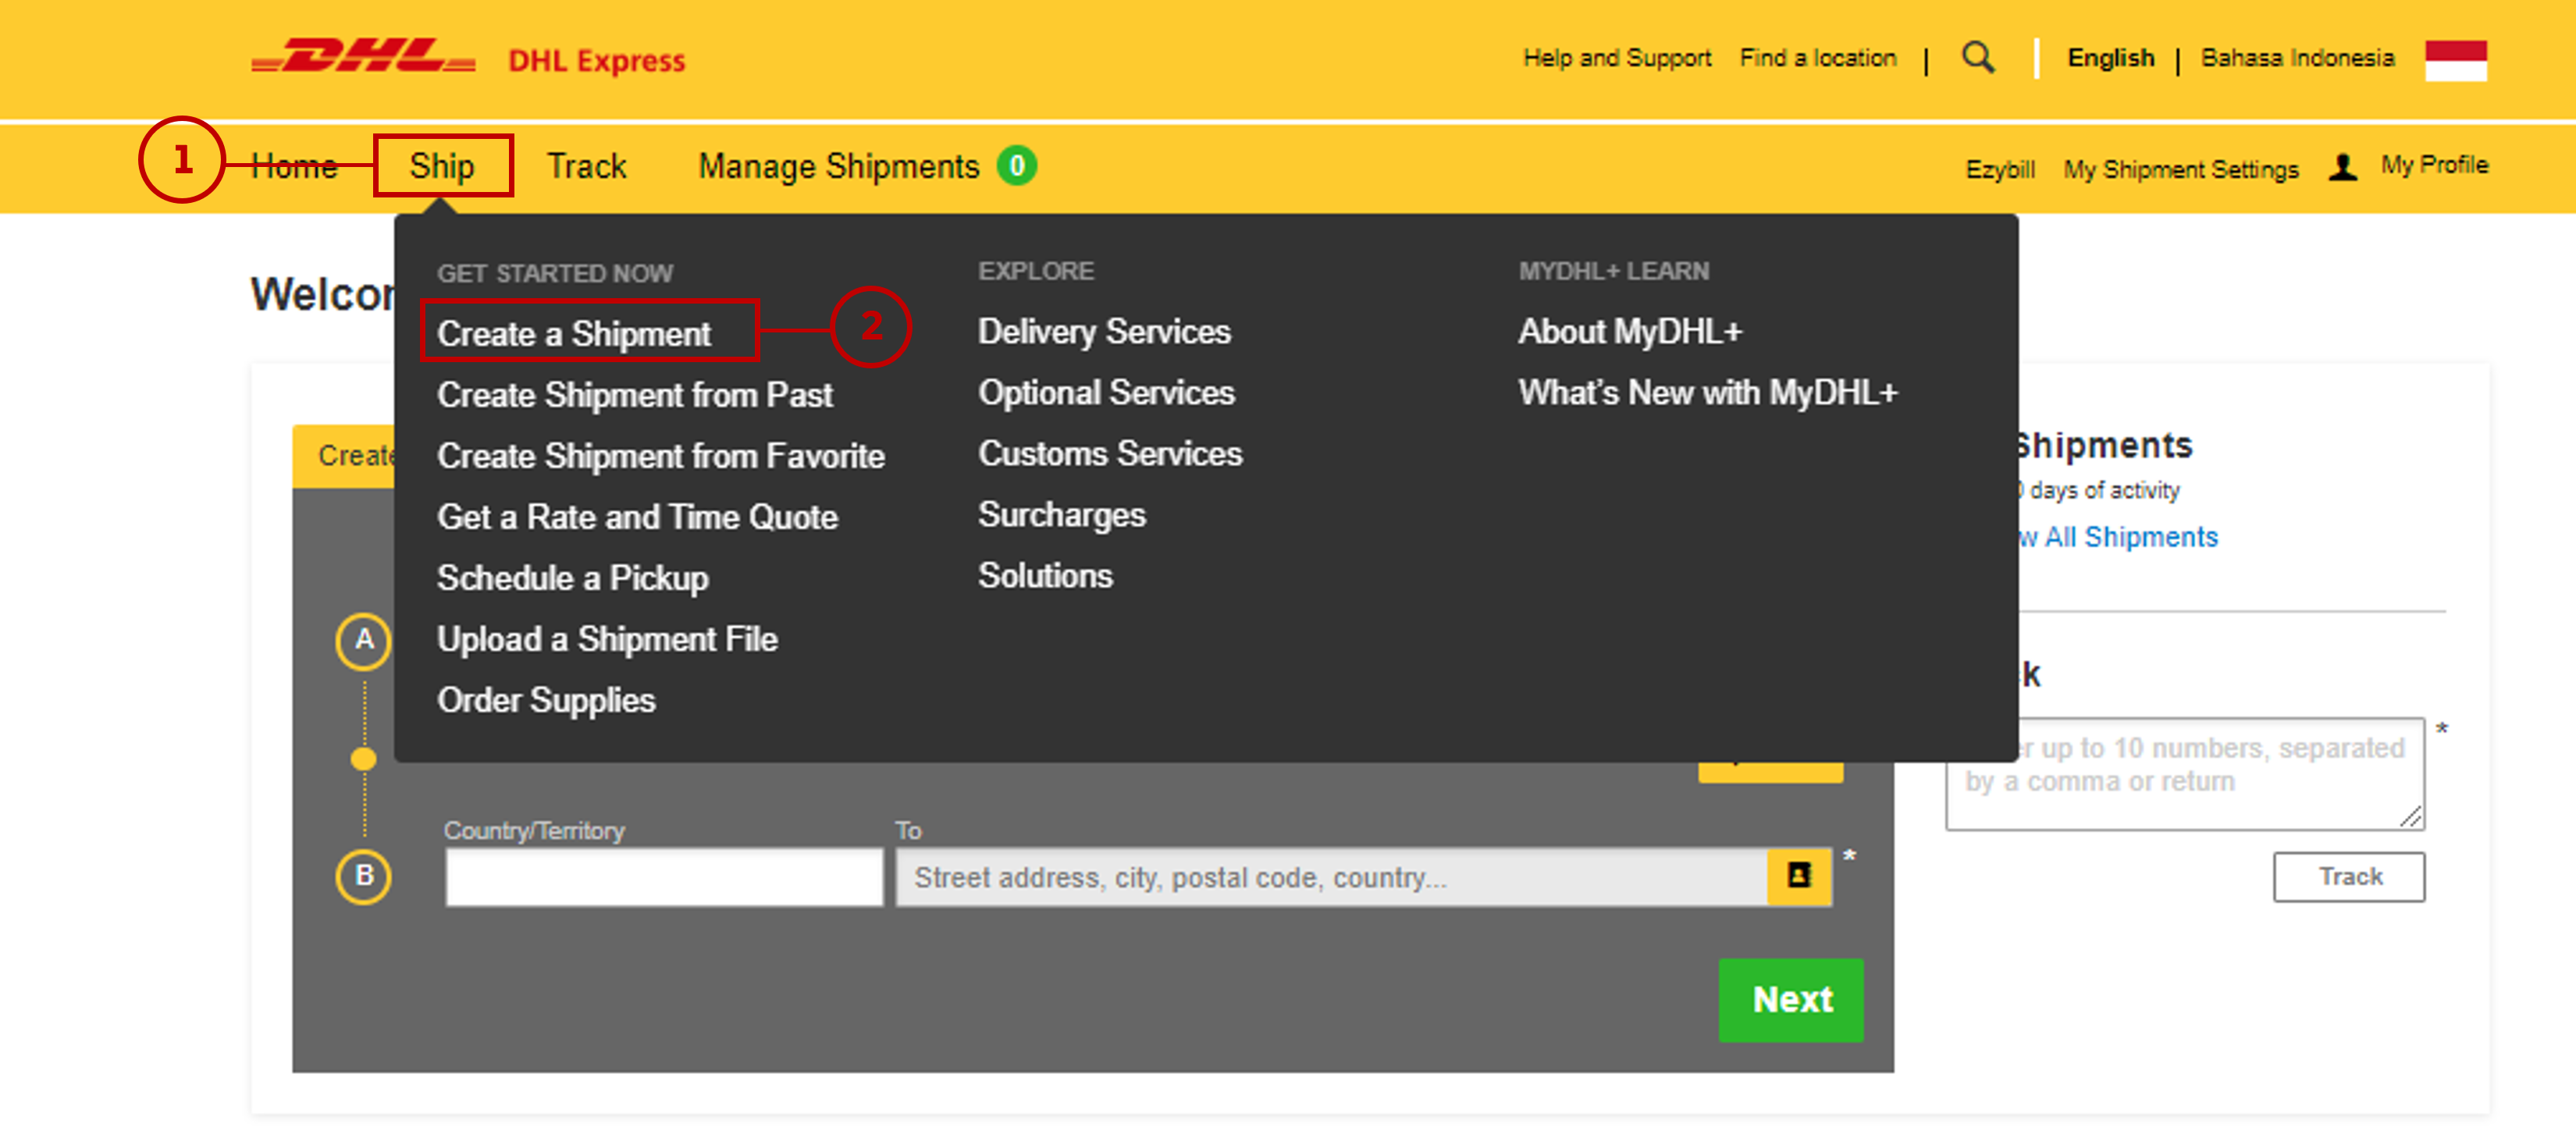Image resolution: width=2576 pixels, height=1134 pixels.
Task: Open the Home menu item
Action: (x=294, y=166)
